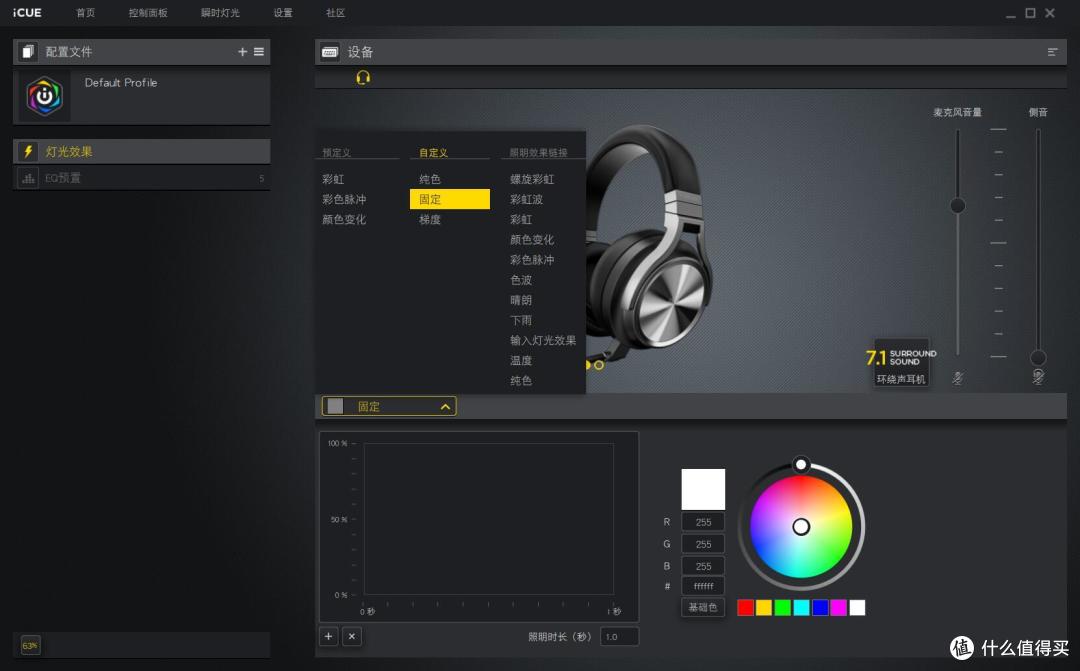Select the yellow basic color swatch
Image resolution: width=1080 pixels, height=671 pixels.
(x=764, y=607)
